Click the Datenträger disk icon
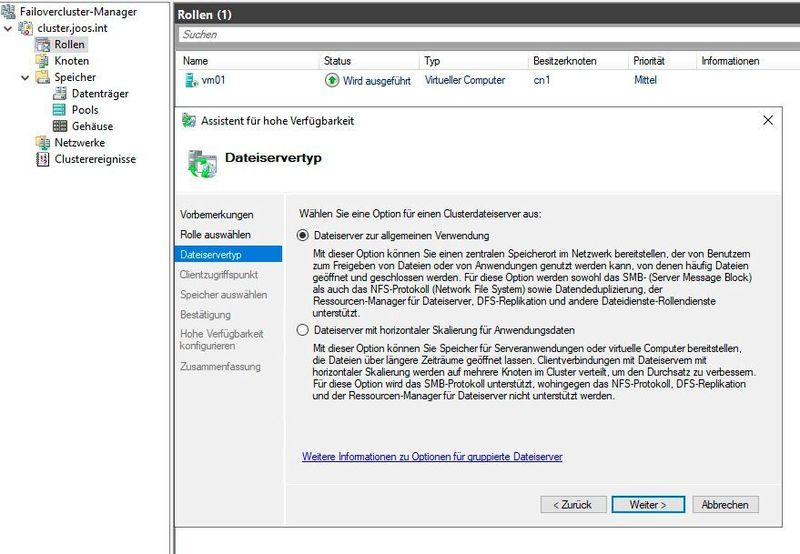This screenshot has height=554, width=800. pyautogui.click(x=60, y=93)
